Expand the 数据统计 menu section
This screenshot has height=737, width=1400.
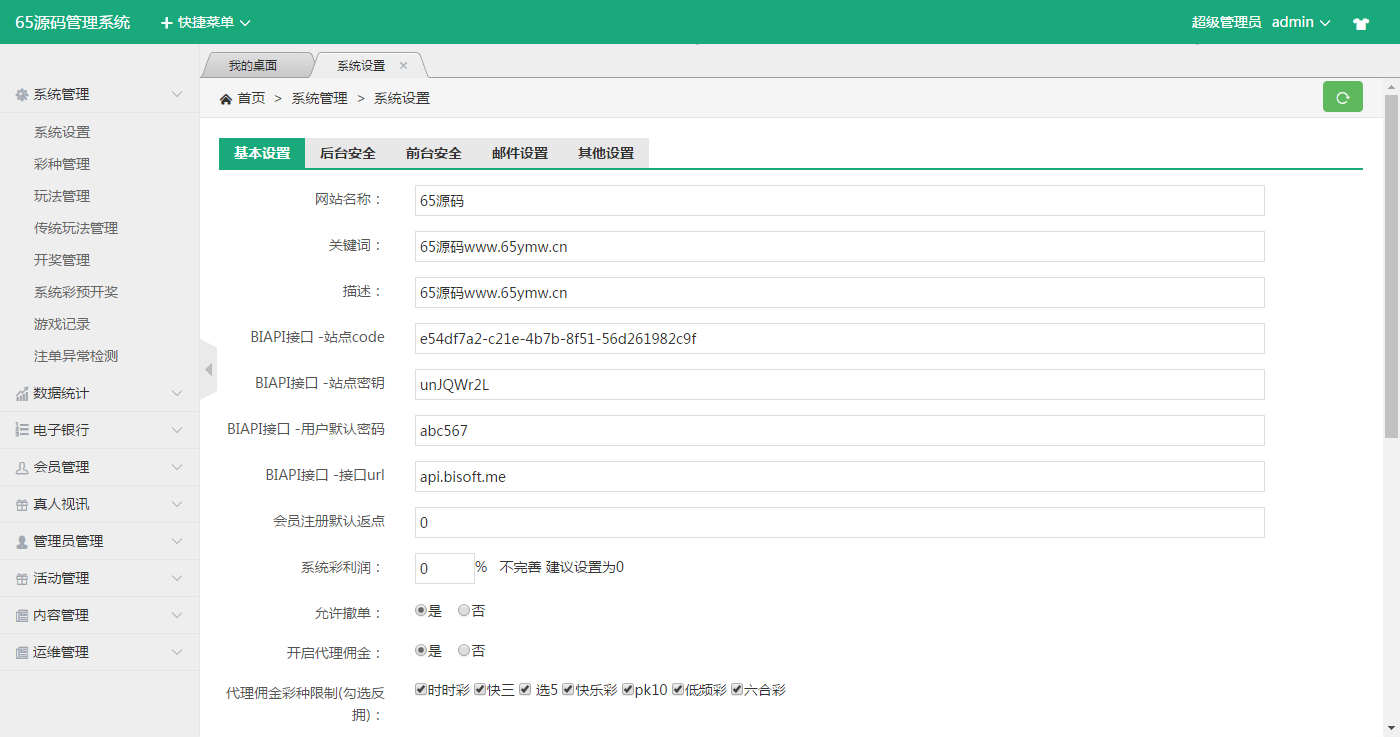point(100,393)
